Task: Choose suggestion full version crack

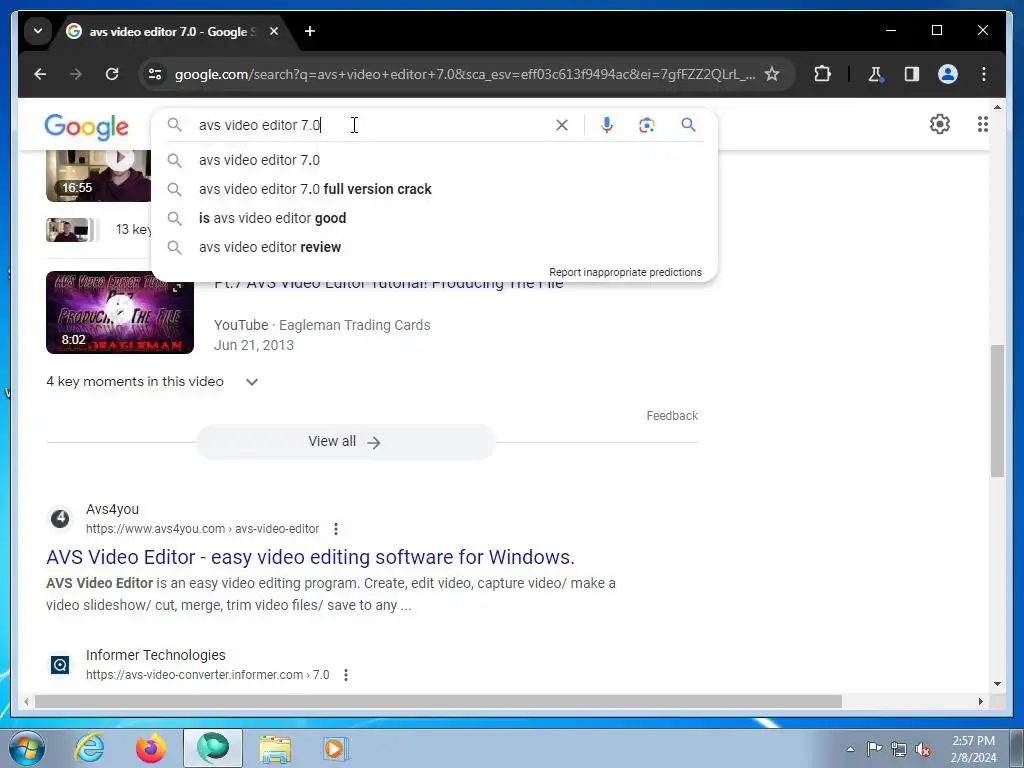Action: tap(434, 189)
